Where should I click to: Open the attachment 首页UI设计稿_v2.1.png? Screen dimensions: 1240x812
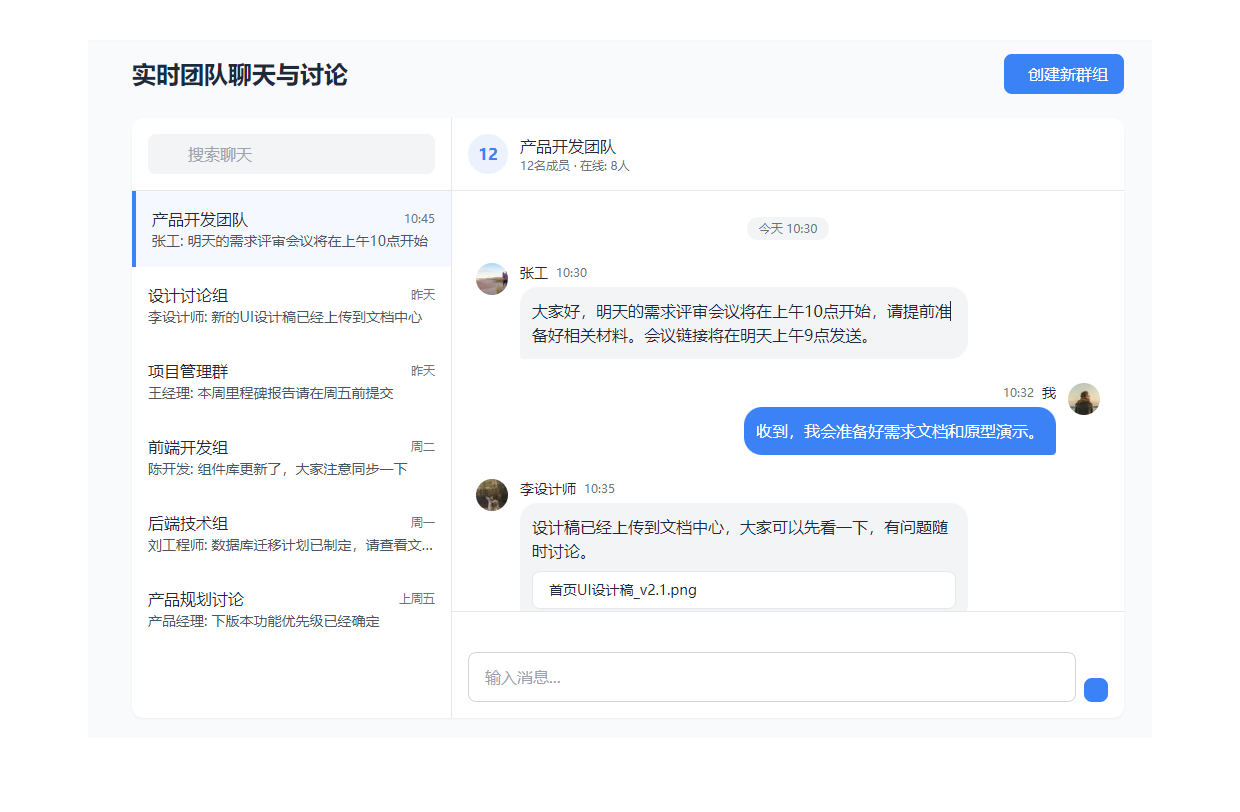point(744,590)
